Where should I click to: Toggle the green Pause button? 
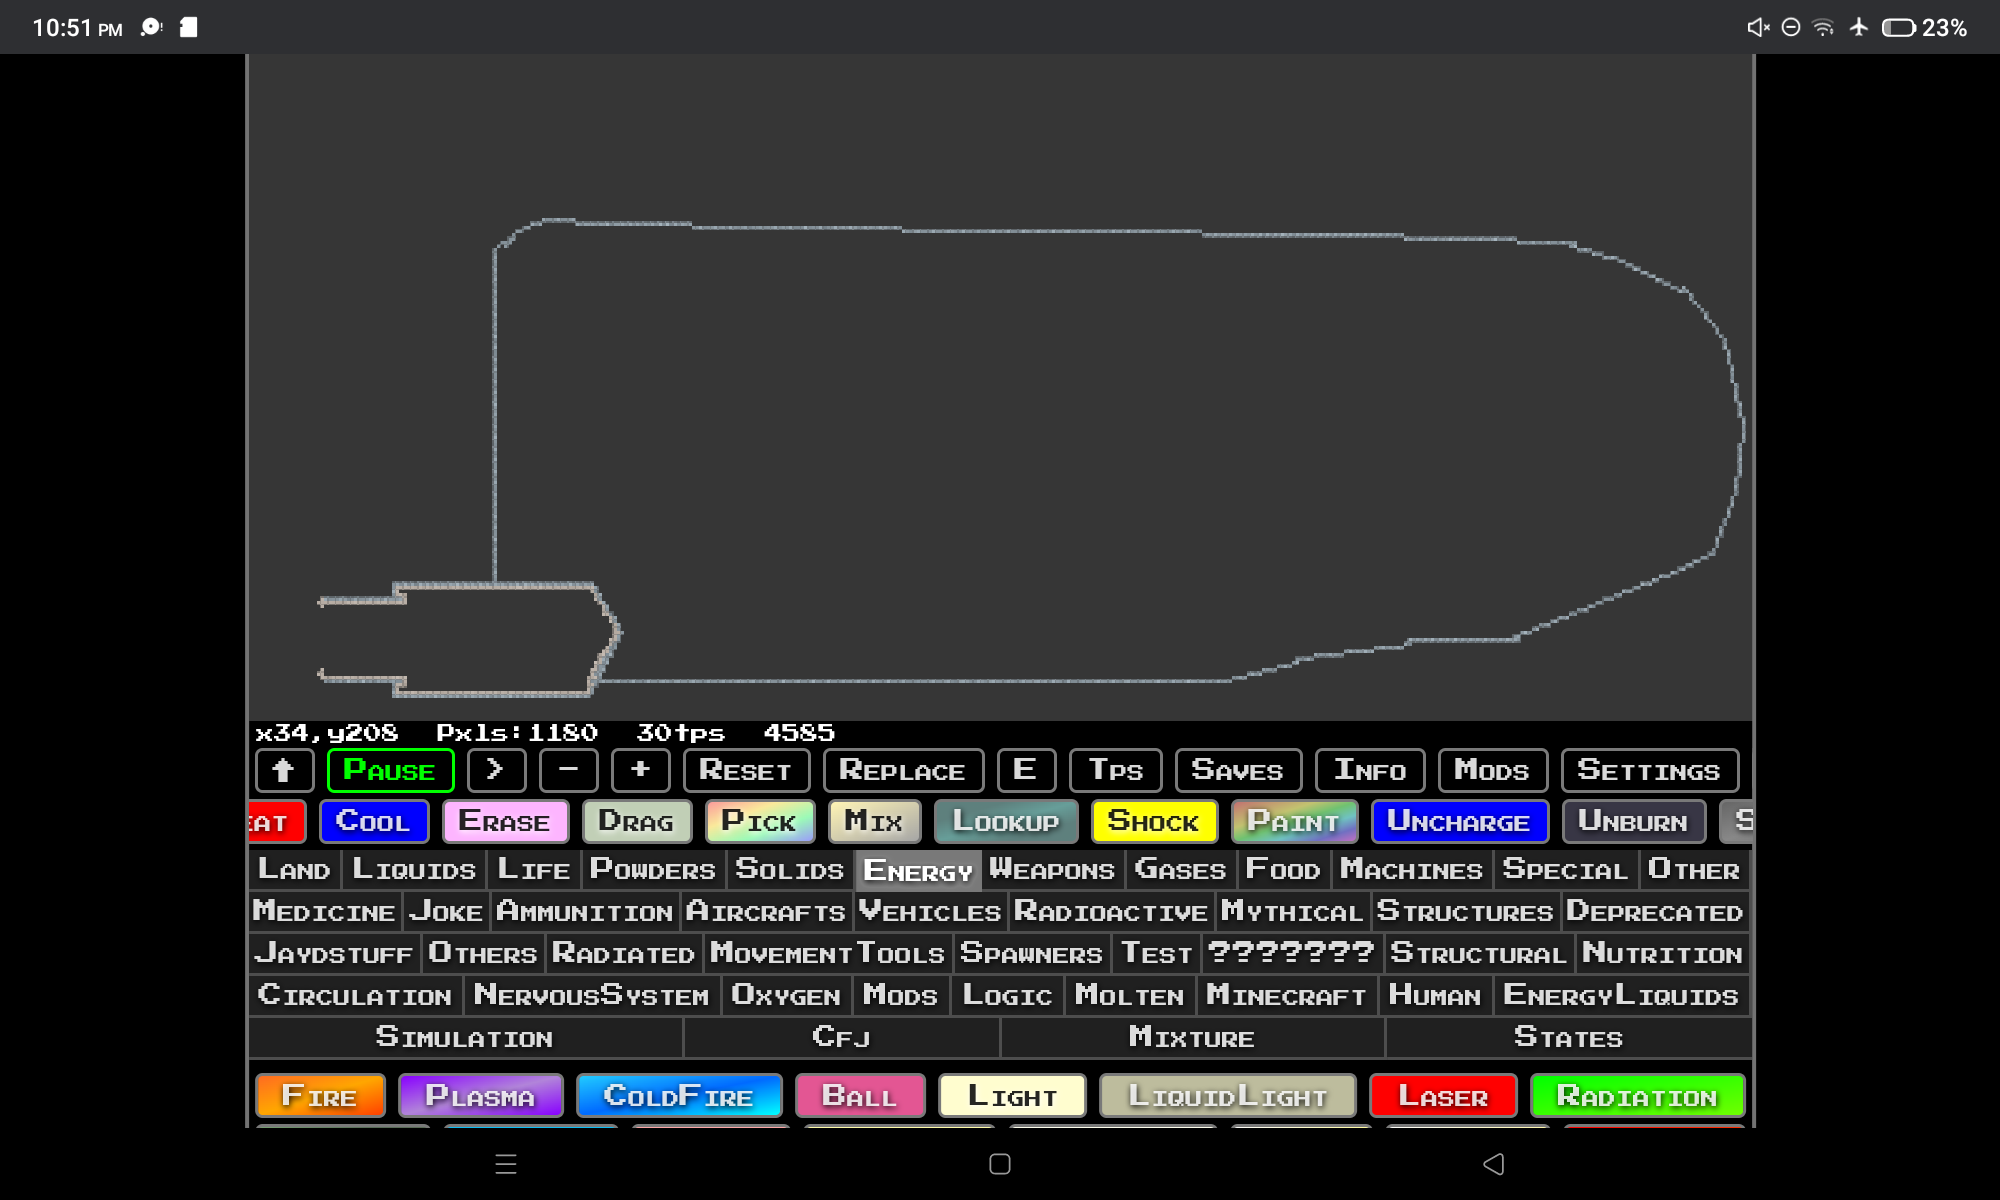390,771
